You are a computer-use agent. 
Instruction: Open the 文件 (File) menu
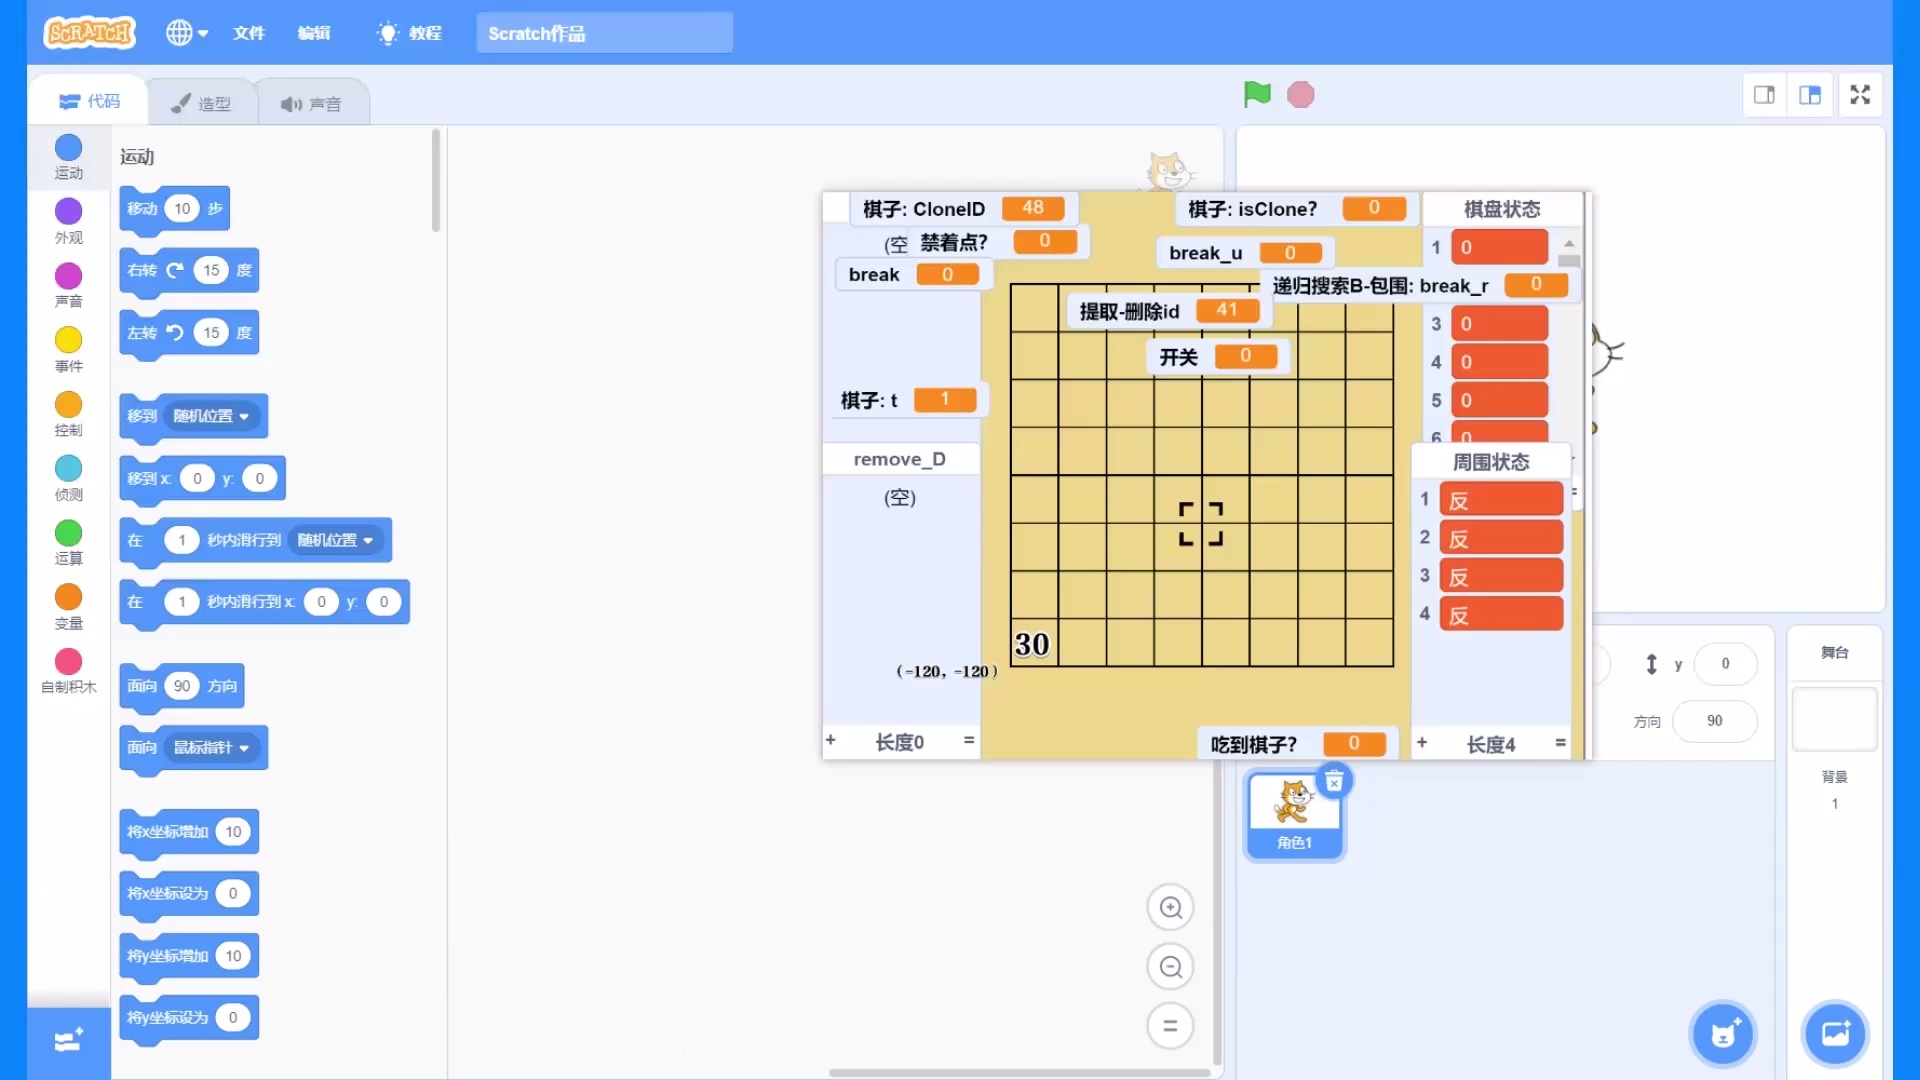click(x=249, y=32)
